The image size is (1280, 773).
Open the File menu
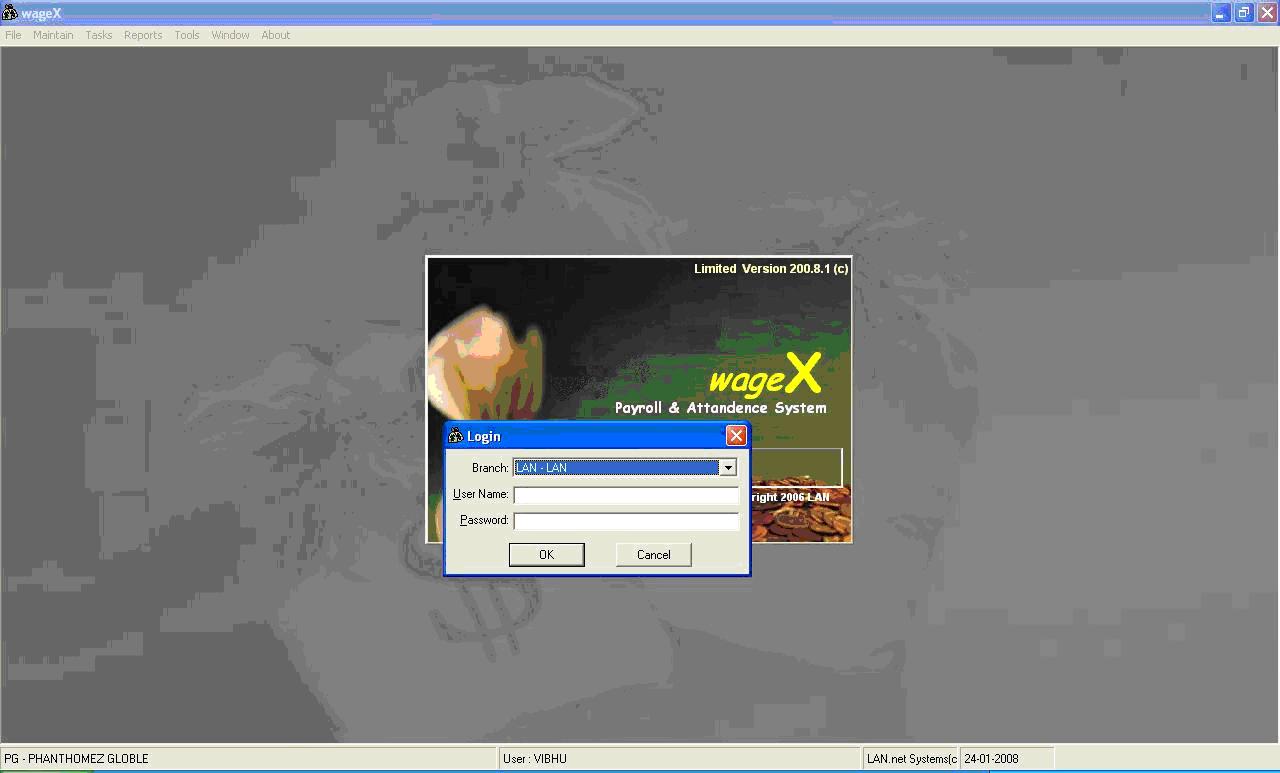click(x=13, y=35)
